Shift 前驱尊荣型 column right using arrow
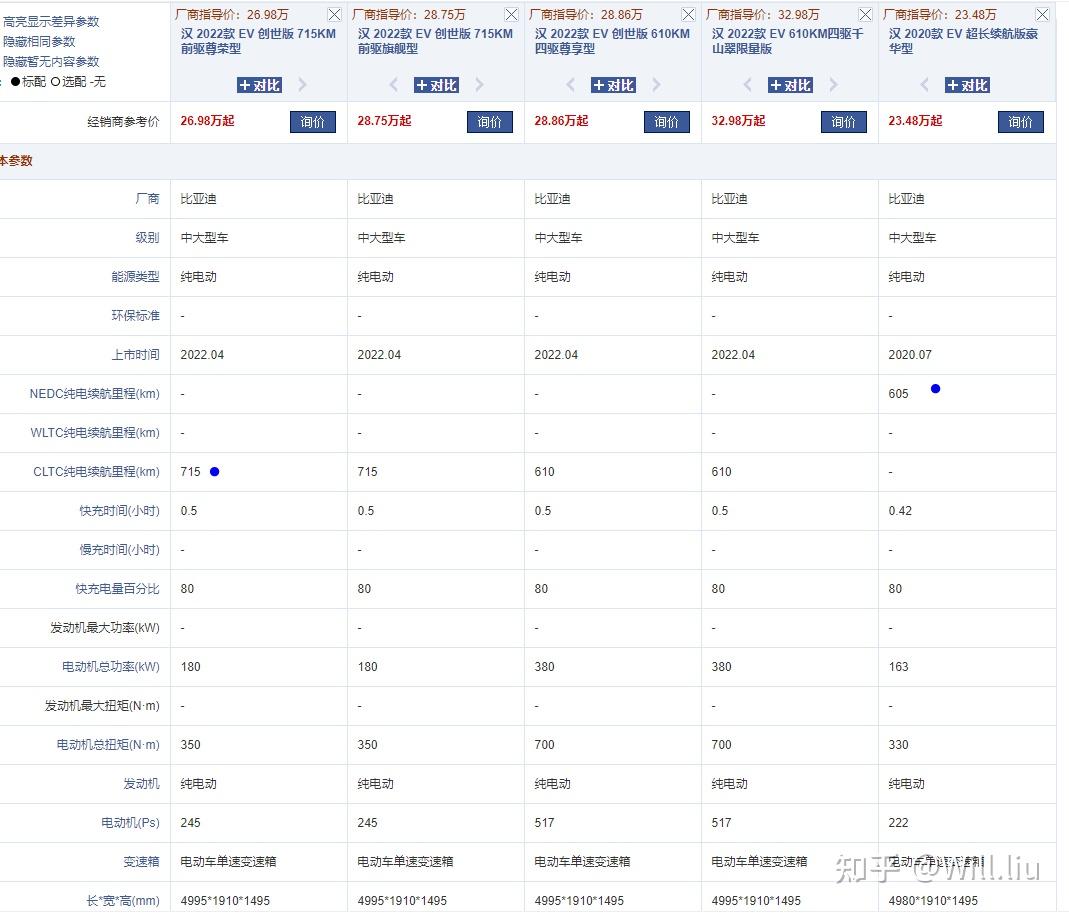 pos(303,85)
